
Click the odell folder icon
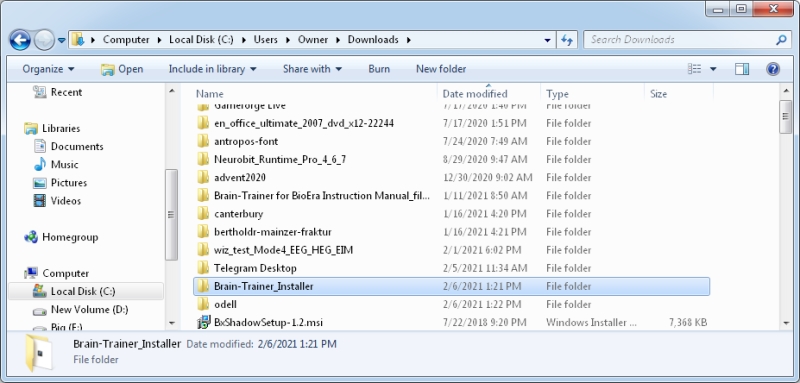(x=204, y=304)
